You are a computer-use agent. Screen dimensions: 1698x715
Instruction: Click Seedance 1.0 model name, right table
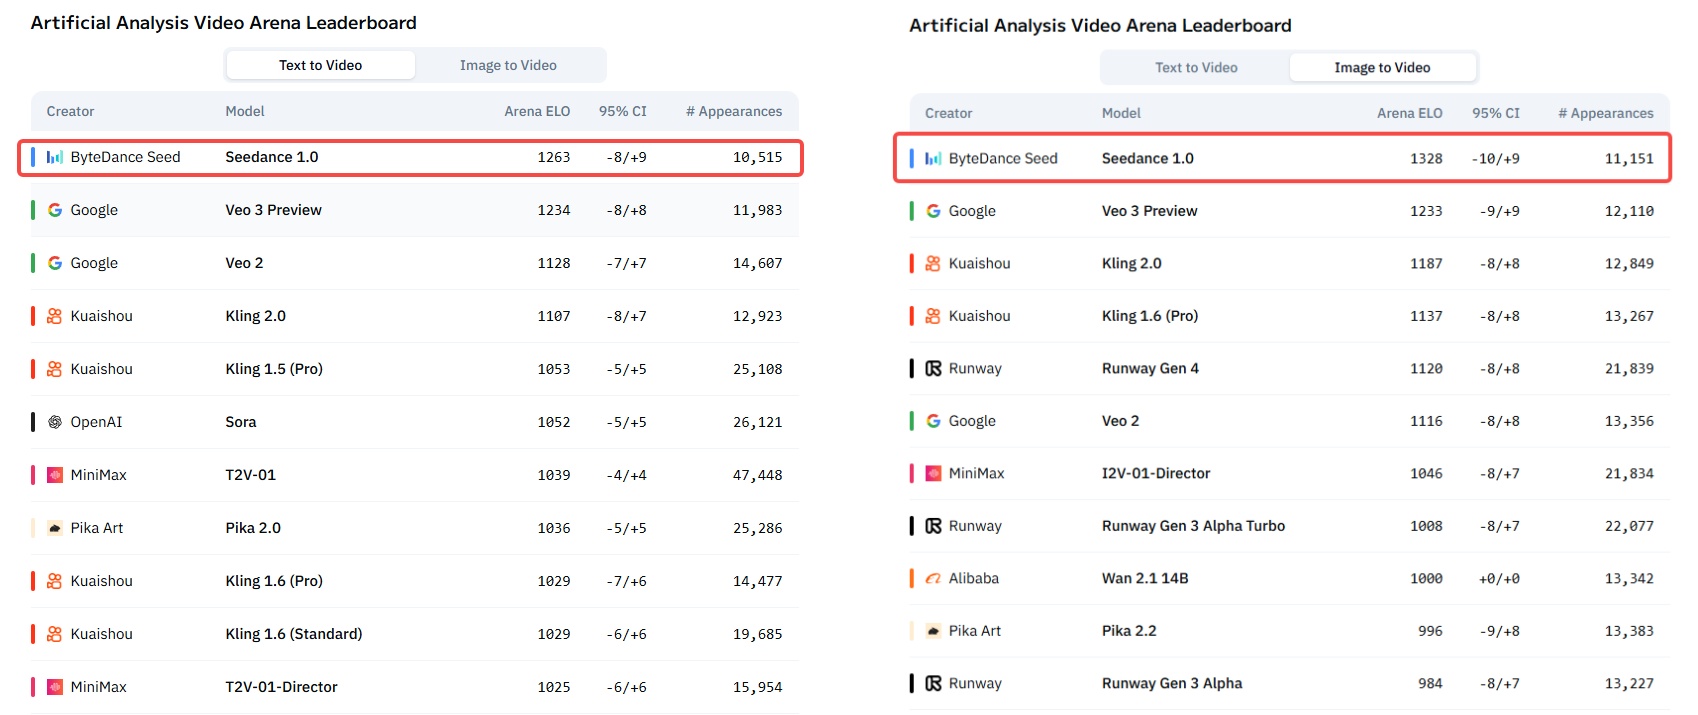(1148, 158)
